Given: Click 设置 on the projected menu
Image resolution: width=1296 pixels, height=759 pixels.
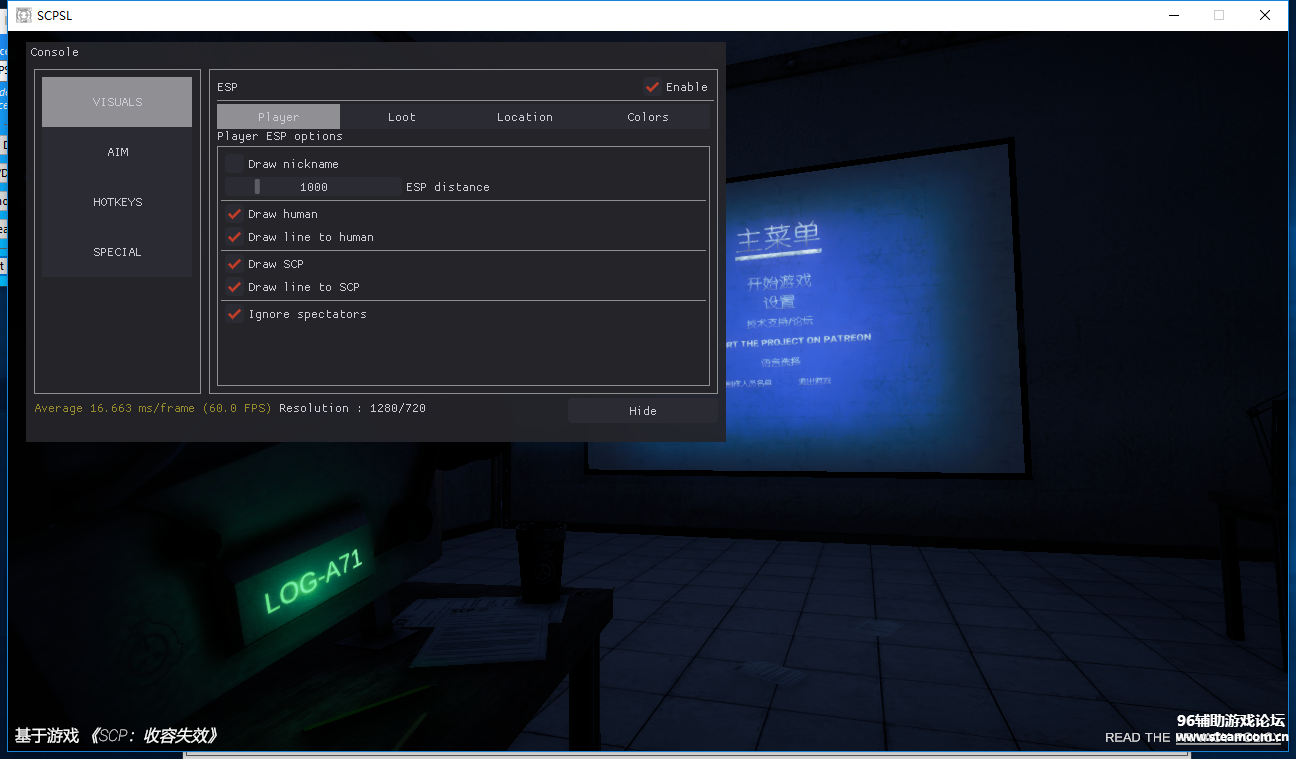Looking at the screenshot, I should pos(779,302).
